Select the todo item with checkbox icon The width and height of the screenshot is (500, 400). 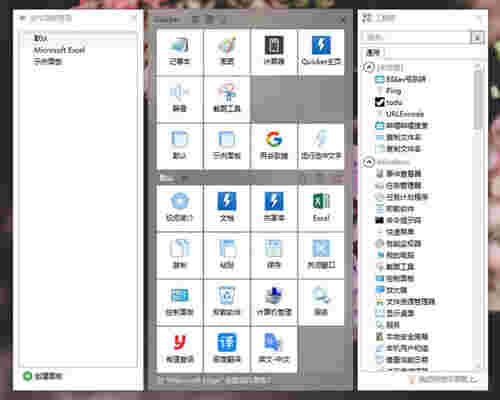[389, 102]
